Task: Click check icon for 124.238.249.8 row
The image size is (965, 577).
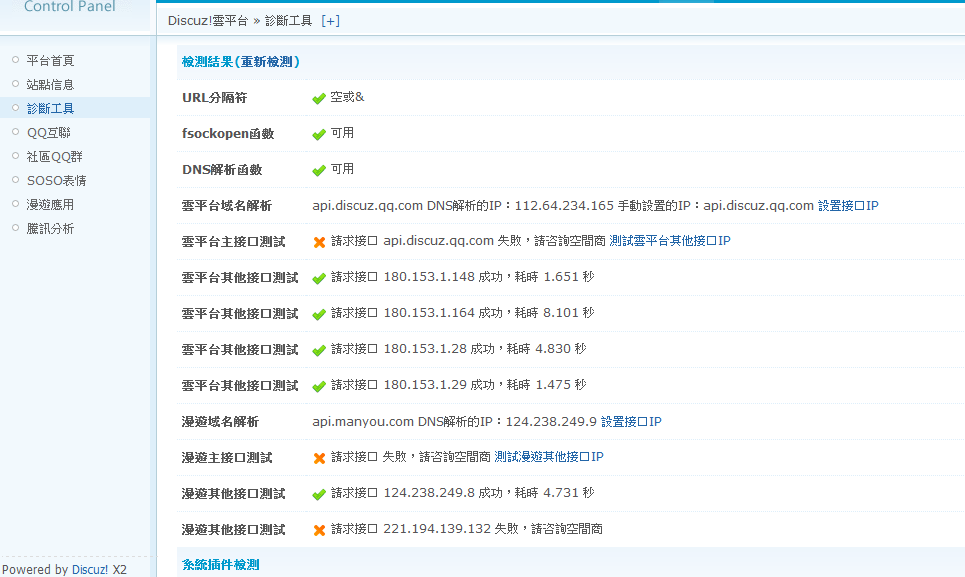Action: pos(319,495)
